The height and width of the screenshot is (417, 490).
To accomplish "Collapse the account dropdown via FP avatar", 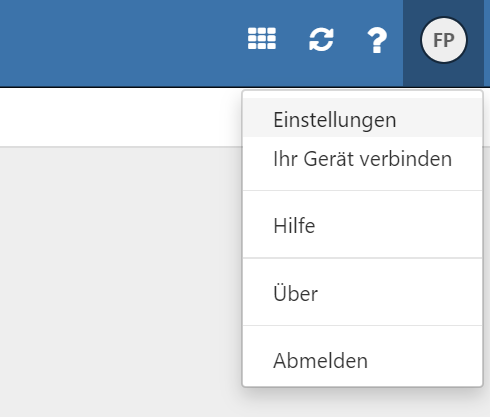I will tap(444, 40).
